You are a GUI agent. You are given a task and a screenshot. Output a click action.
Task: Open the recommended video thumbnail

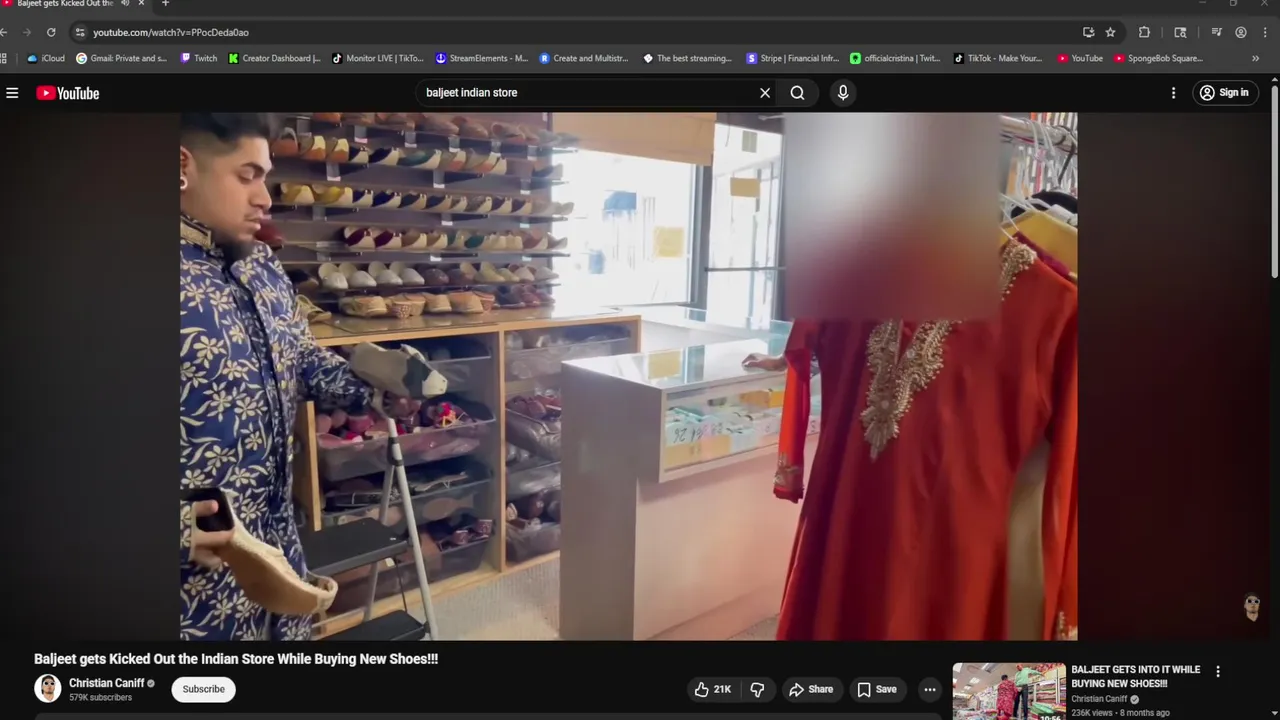click(1009, 691)
